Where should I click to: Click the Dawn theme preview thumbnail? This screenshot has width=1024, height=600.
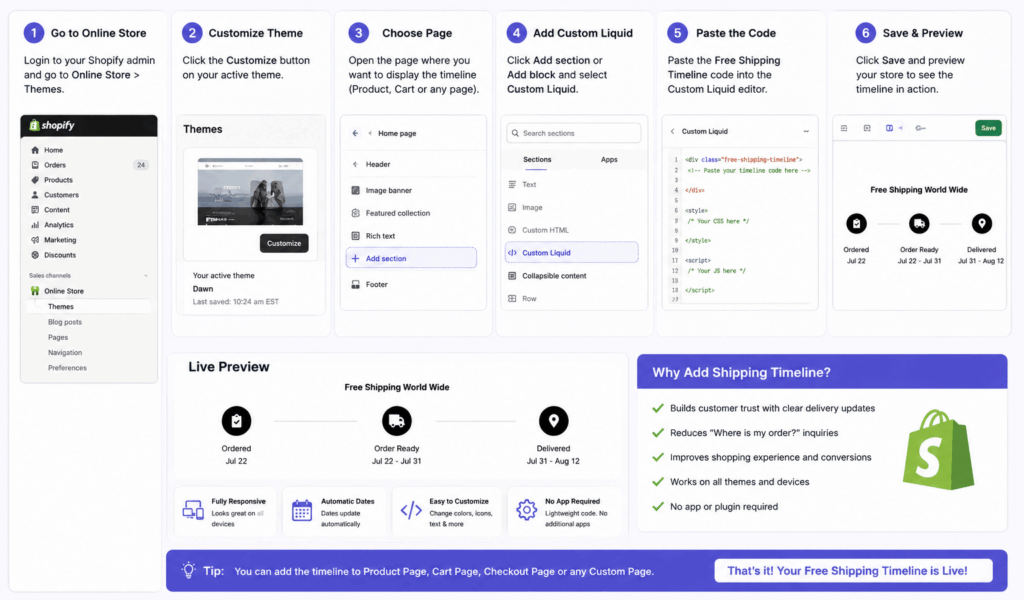[x=250, y=192]
